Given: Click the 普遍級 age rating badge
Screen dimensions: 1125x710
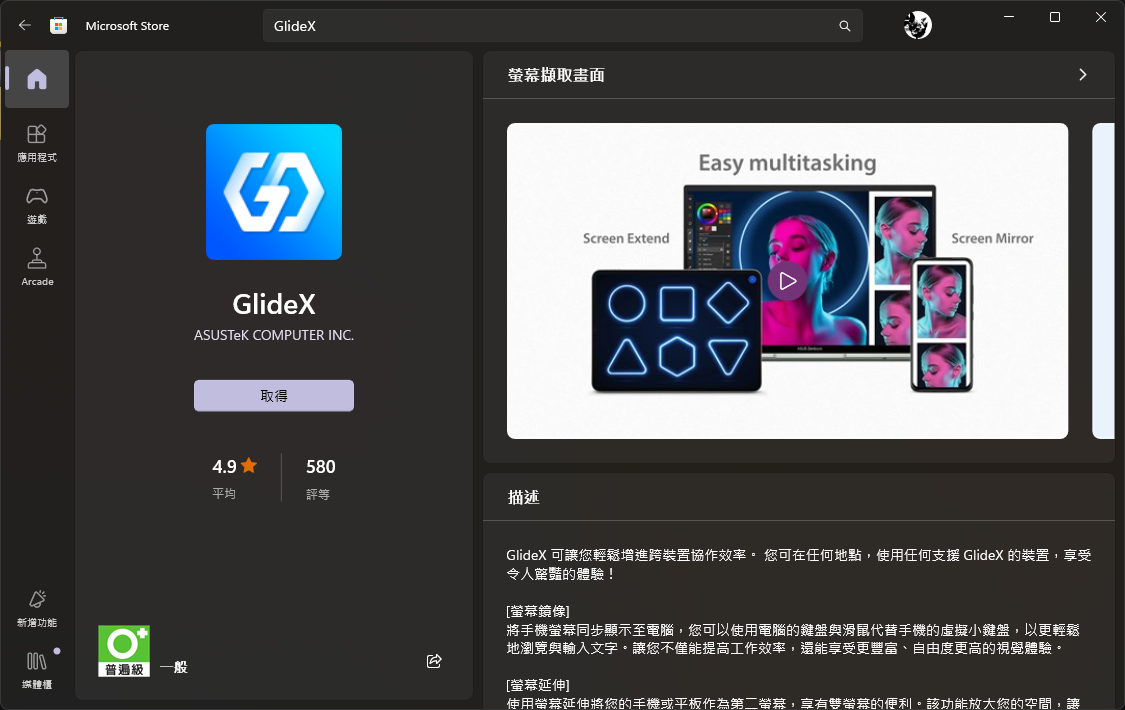Looking at the screenshot, I should tap(124, 651).
